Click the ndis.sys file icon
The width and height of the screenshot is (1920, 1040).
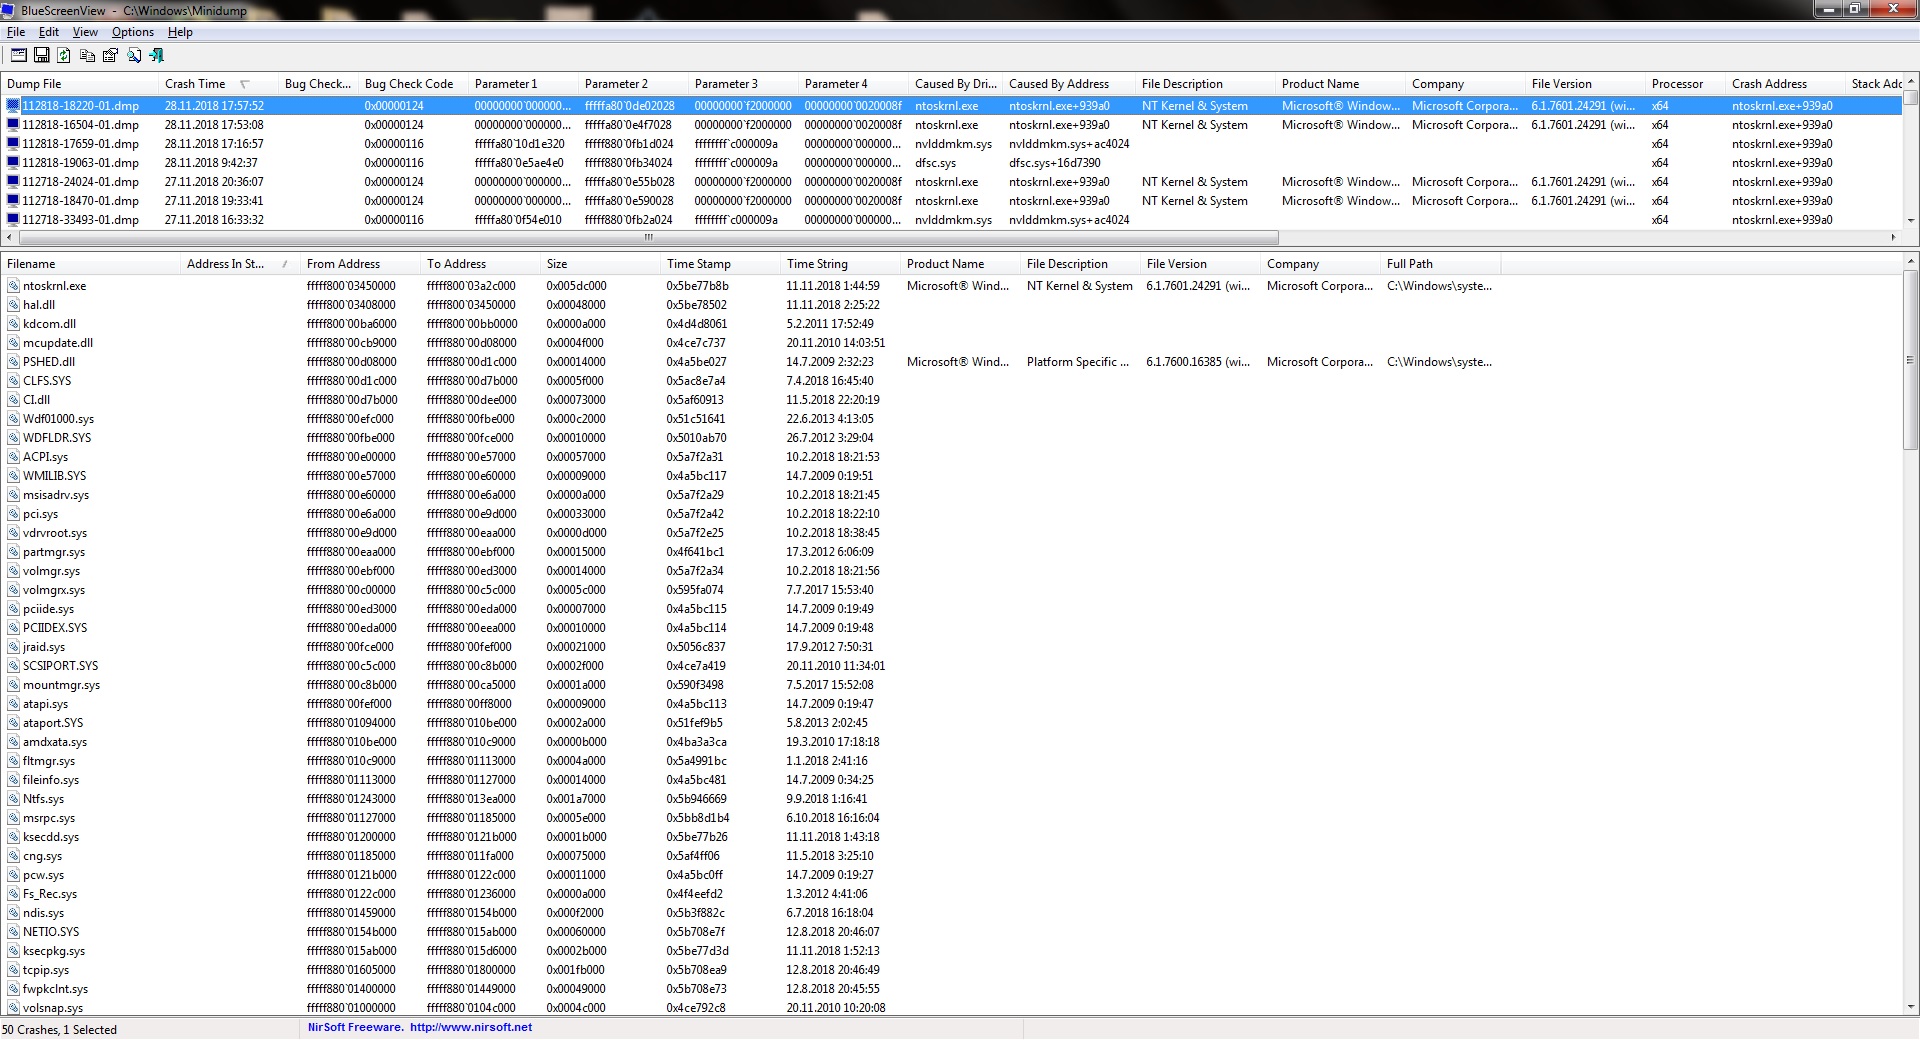(14, 913)
